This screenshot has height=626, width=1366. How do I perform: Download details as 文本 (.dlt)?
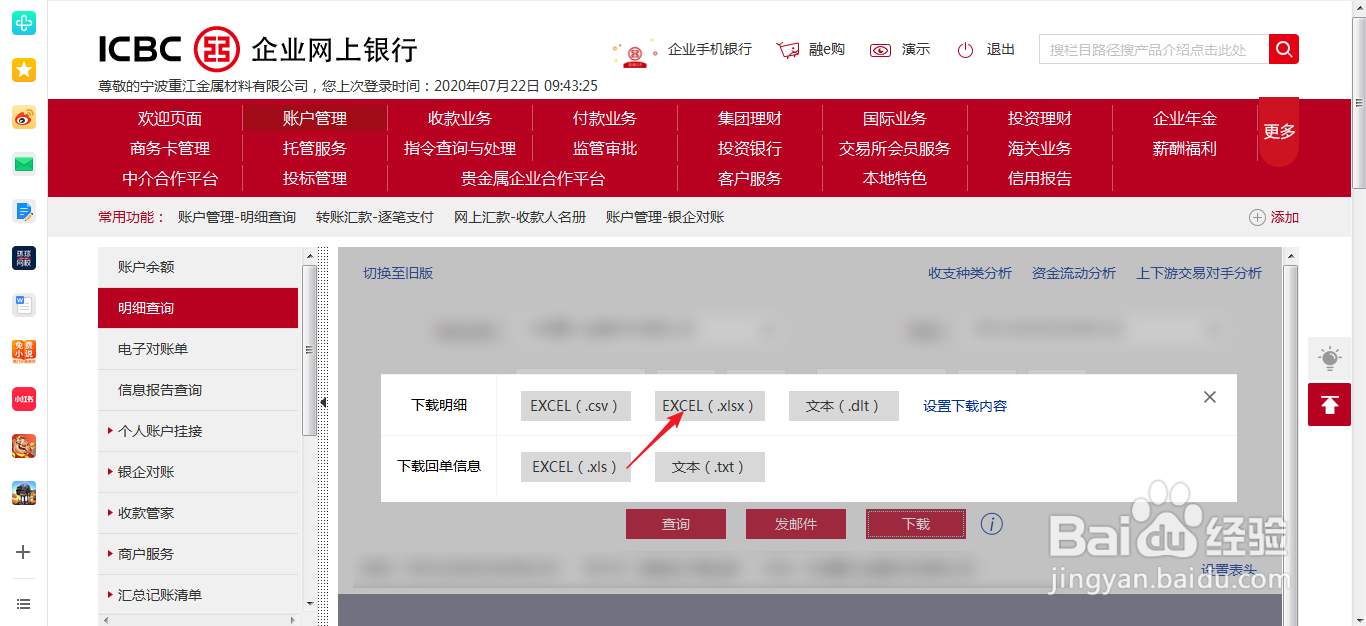click(843, 406)
